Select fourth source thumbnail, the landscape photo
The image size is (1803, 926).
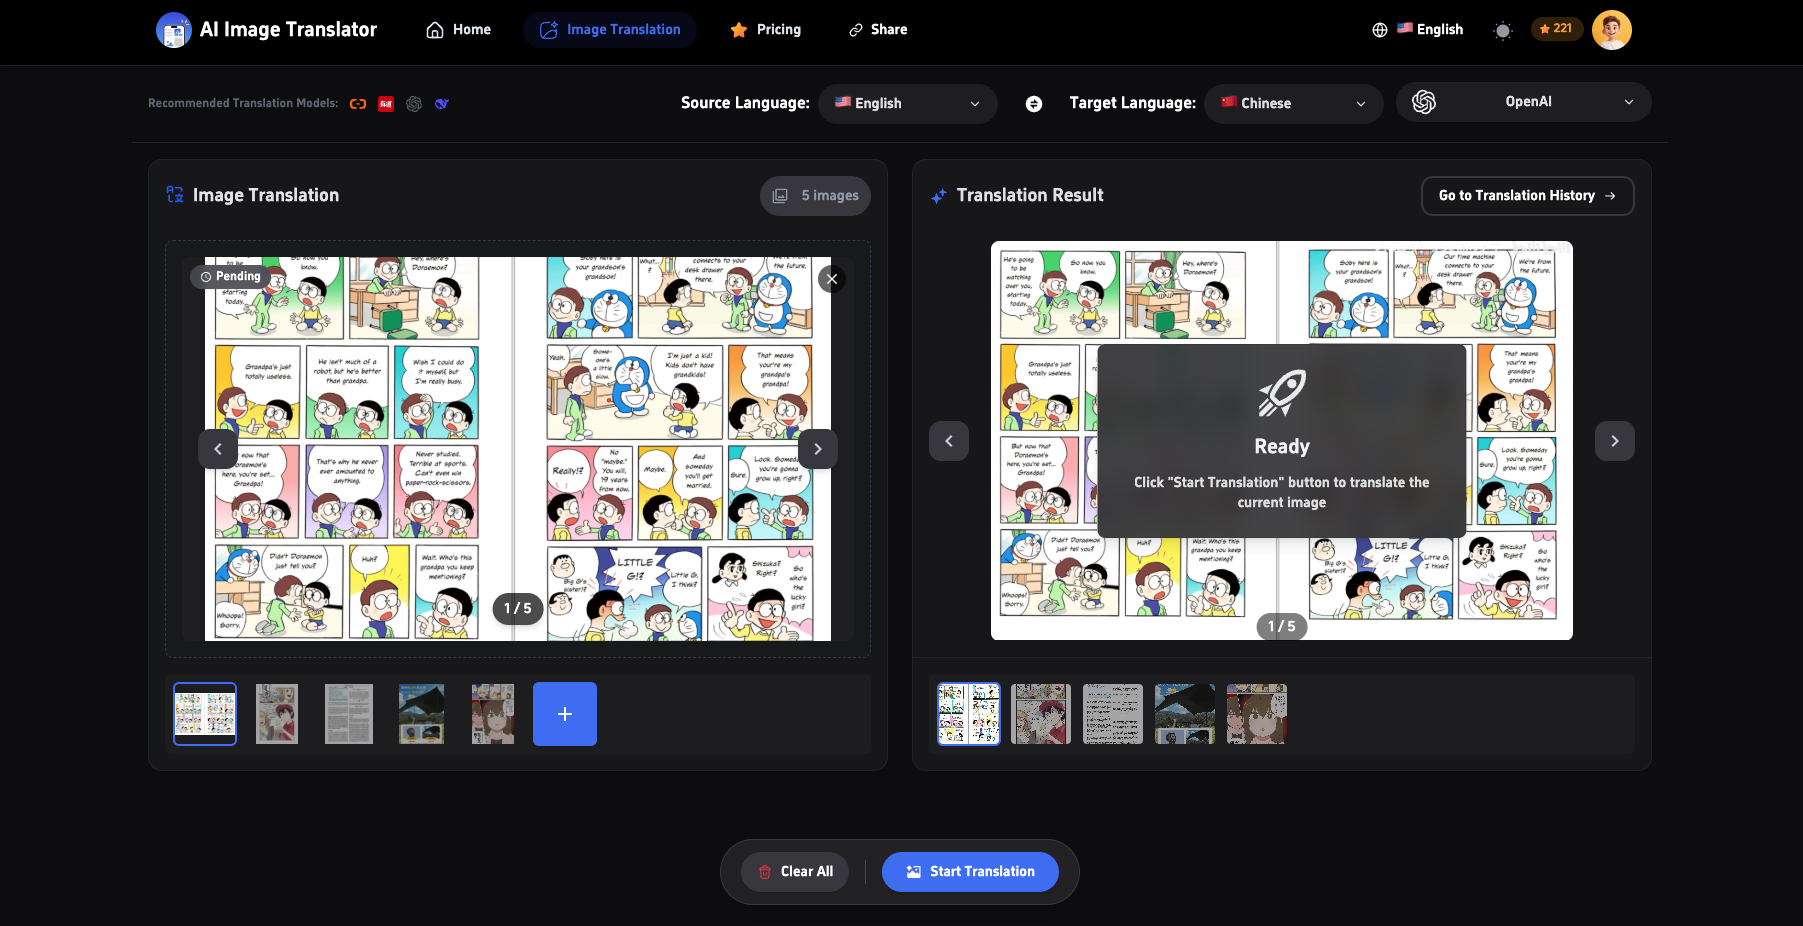pyautogui.click(x=421, y=714)
